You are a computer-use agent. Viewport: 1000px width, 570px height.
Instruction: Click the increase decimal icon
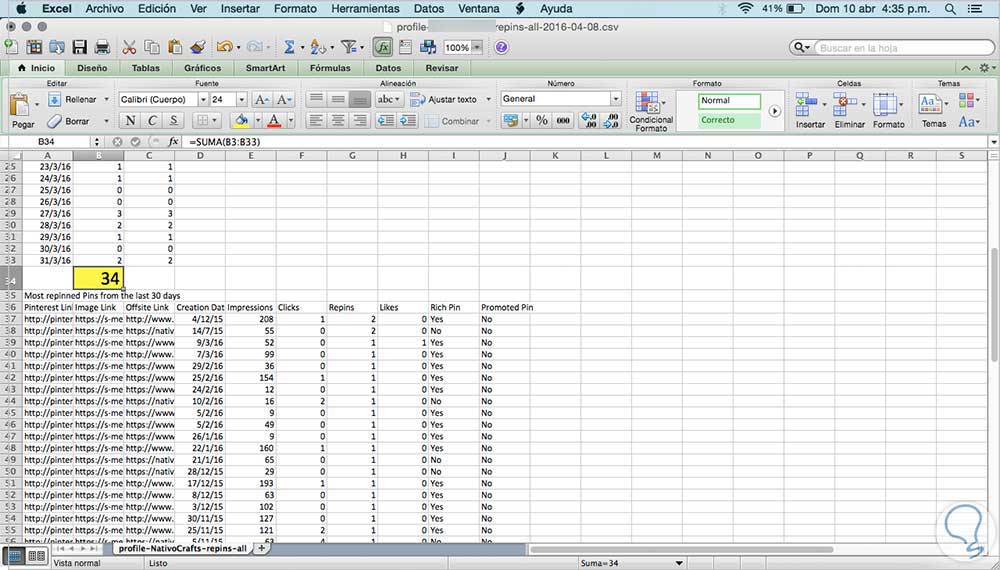[x=588, y=121]
